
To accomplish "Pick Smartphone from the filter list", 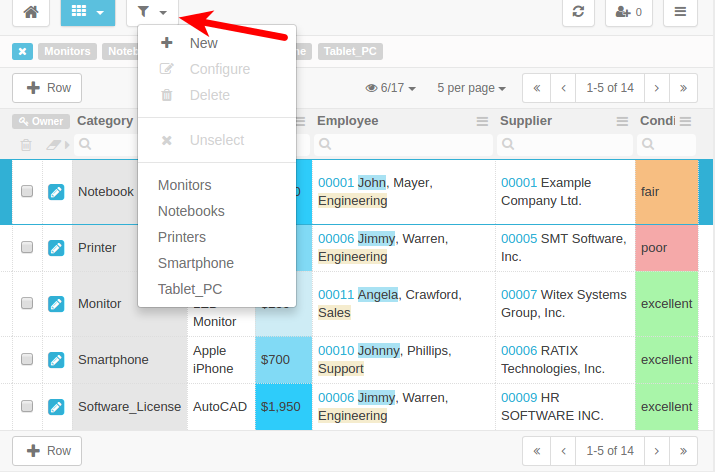I will click(217, 263).
